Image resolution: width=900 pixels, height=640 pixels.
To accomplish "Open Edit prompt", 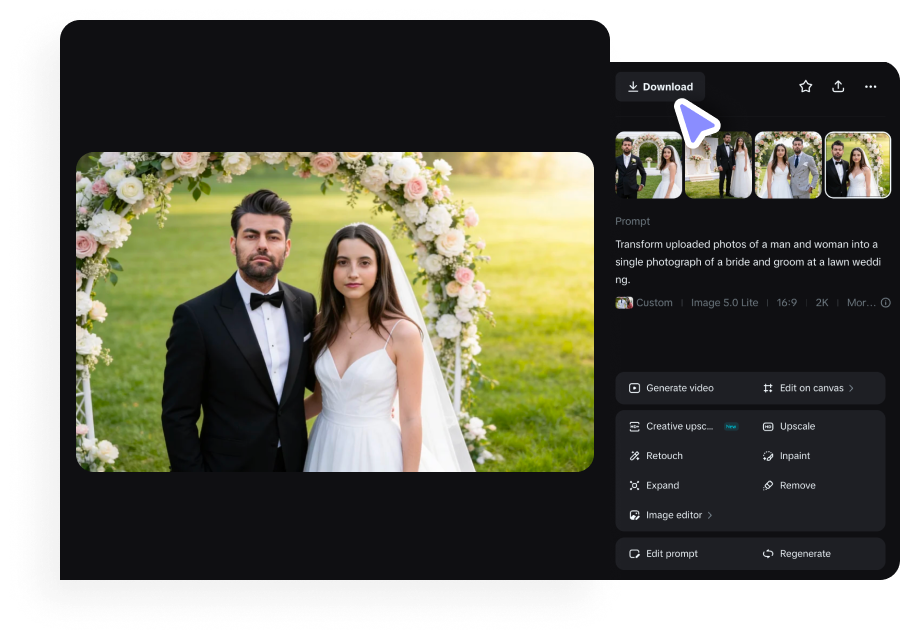I will pos(670,553).
